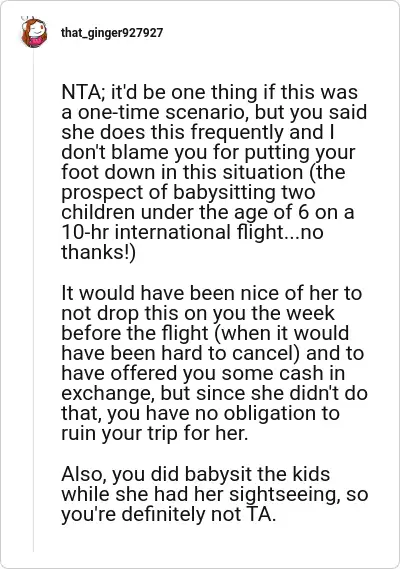Viewport: 400px width, 569px height.
Task: Click the line "a one-time scenario, but you said"
Action: coord(214,112)
